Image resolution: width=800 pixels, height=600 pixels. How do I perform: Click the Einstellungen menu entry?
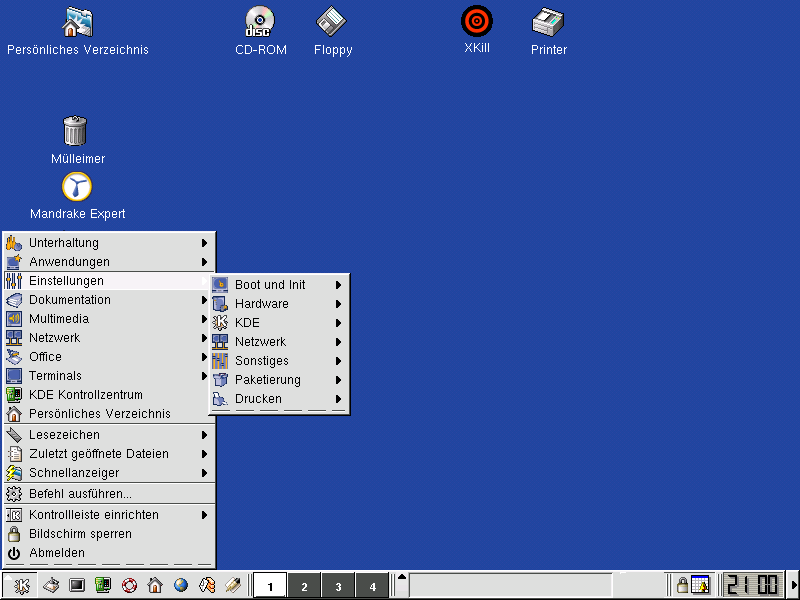tap(109, 281)
